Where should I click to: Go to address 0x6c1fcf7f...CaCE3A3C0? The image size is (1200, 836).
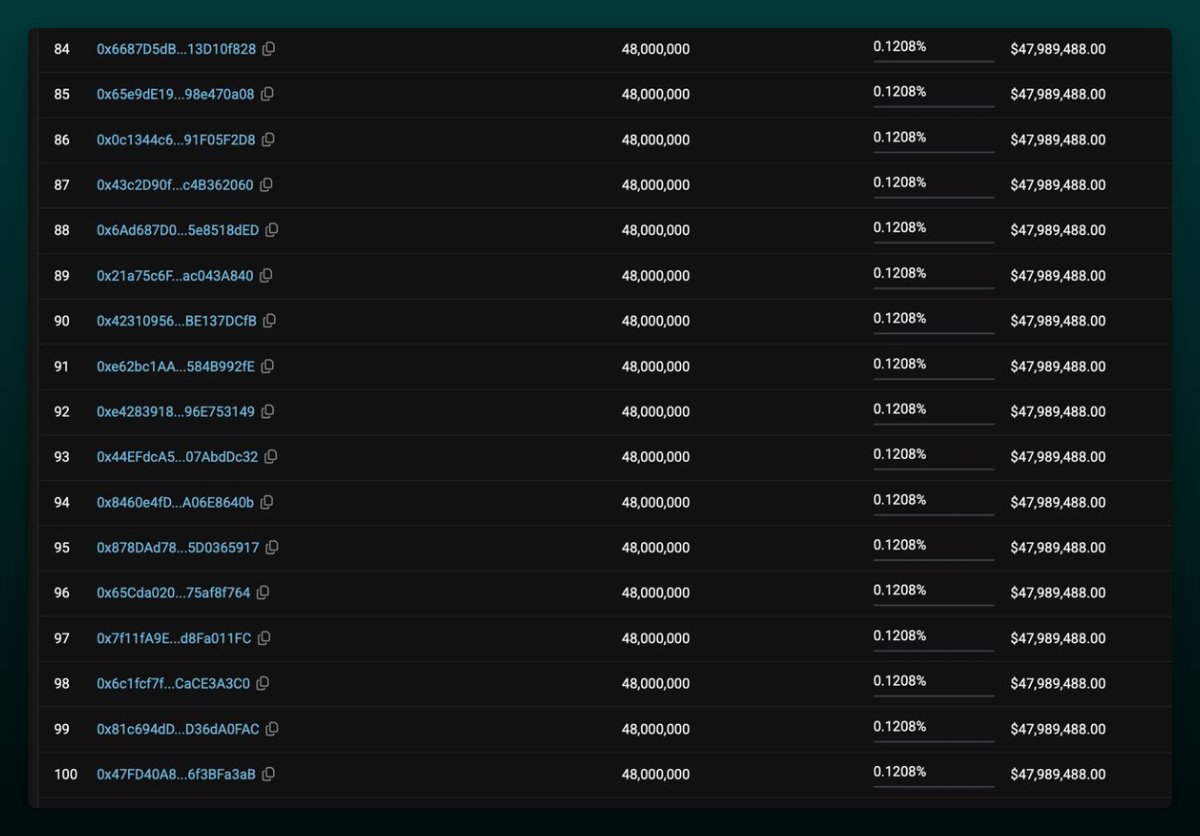173,684
